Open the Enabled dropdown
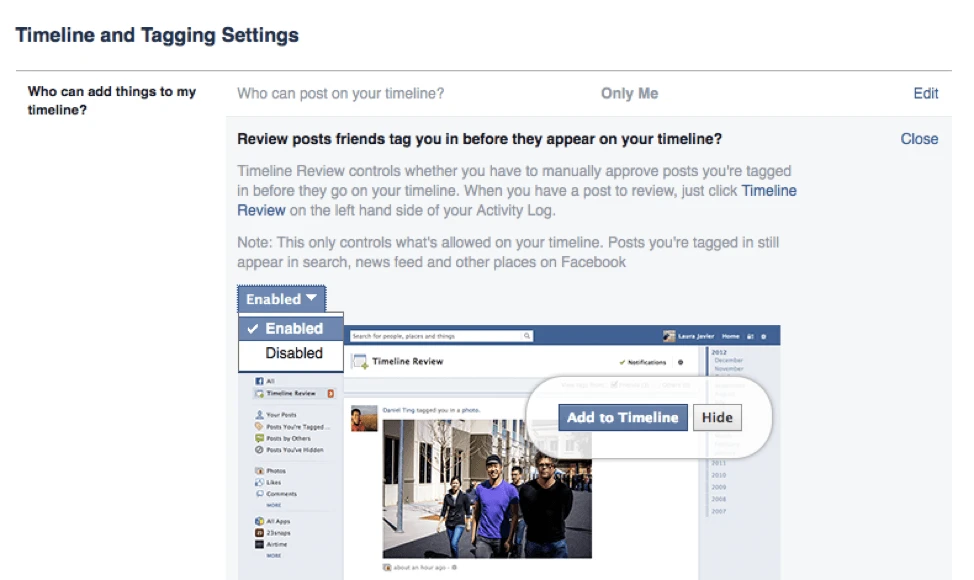 pyautogui.click(x=281, y=298)
